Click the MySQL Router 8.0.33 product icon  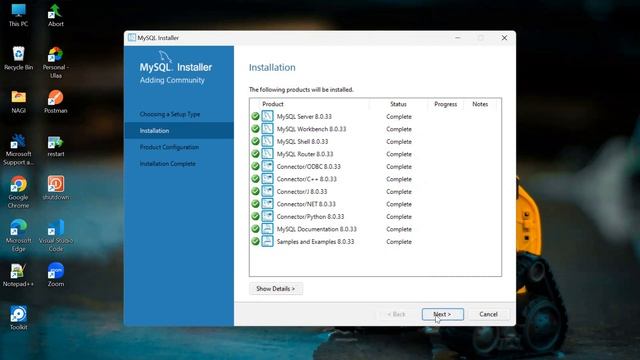coord(267,154)
